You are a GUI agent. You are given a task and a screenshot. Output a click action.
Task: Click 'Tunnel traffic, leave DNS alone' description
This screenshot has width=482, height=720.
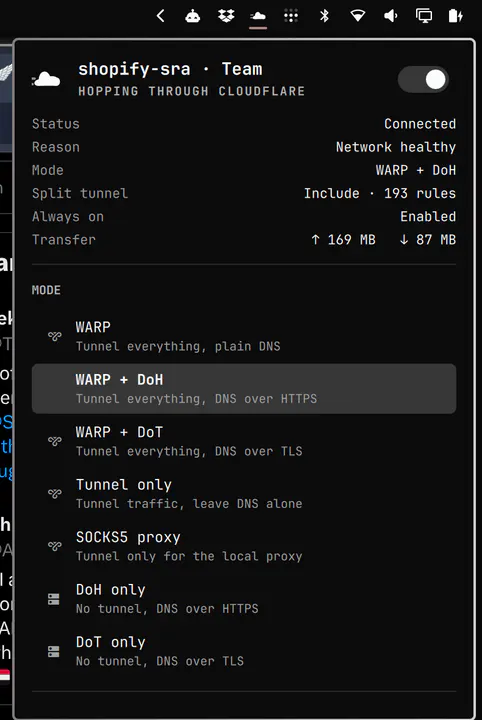click(189, 504)
